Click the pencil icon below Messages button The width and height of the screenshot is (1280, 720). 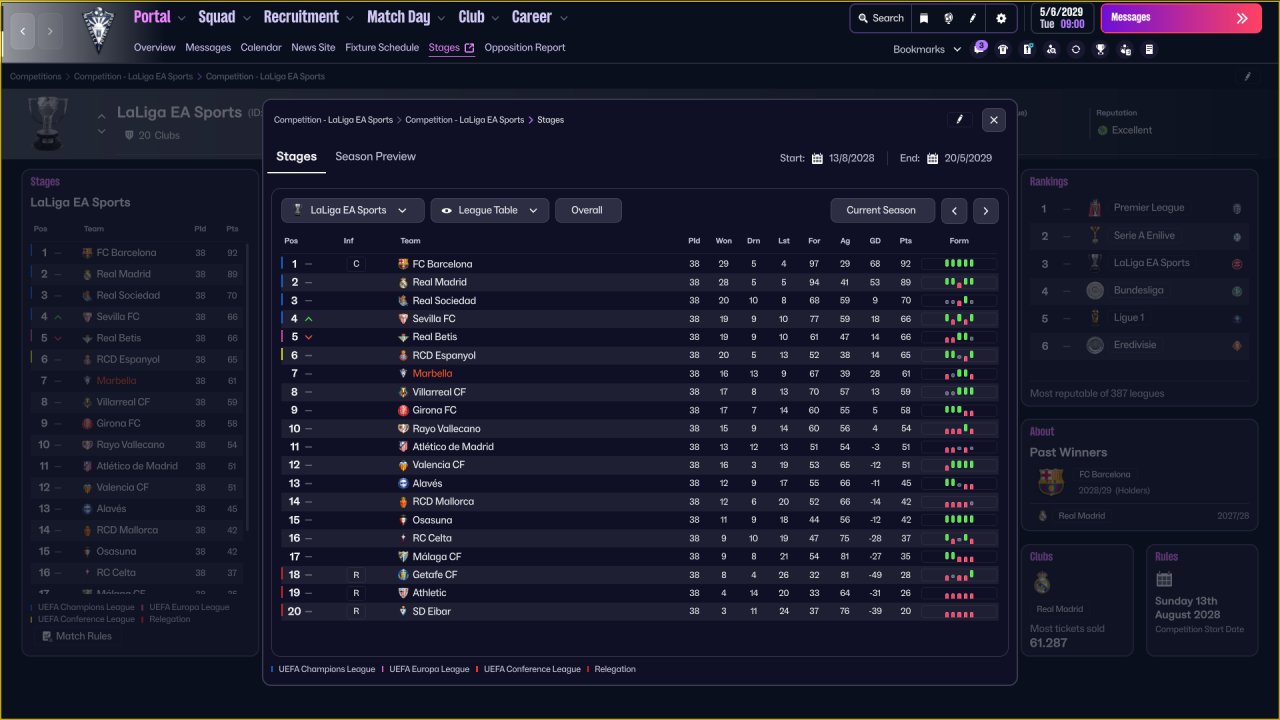(1248, 76)
